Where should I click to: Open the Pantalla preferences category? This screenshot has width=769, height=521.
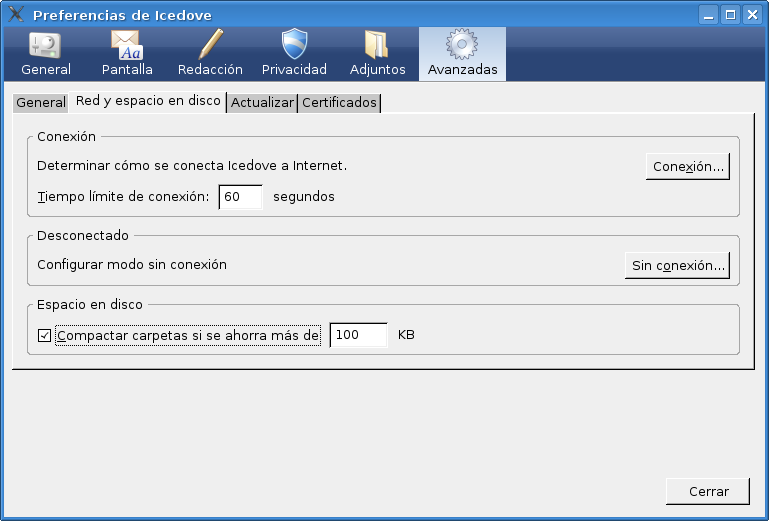pos(127,54)
